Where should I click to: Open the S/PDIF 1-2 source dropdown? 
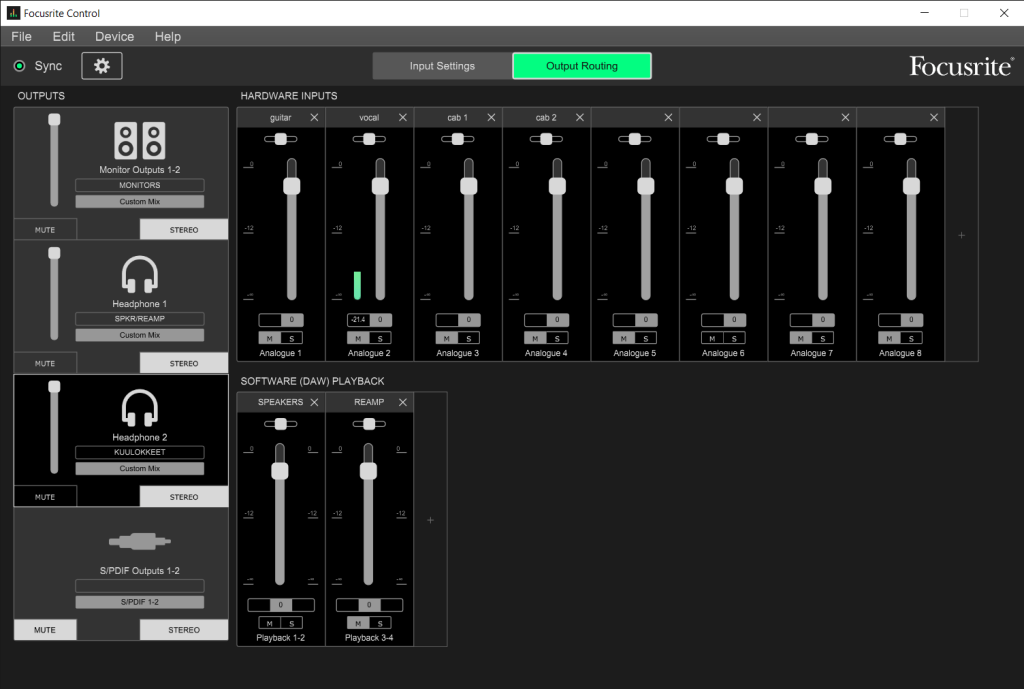pyautogui.click(x=139, y=602)
